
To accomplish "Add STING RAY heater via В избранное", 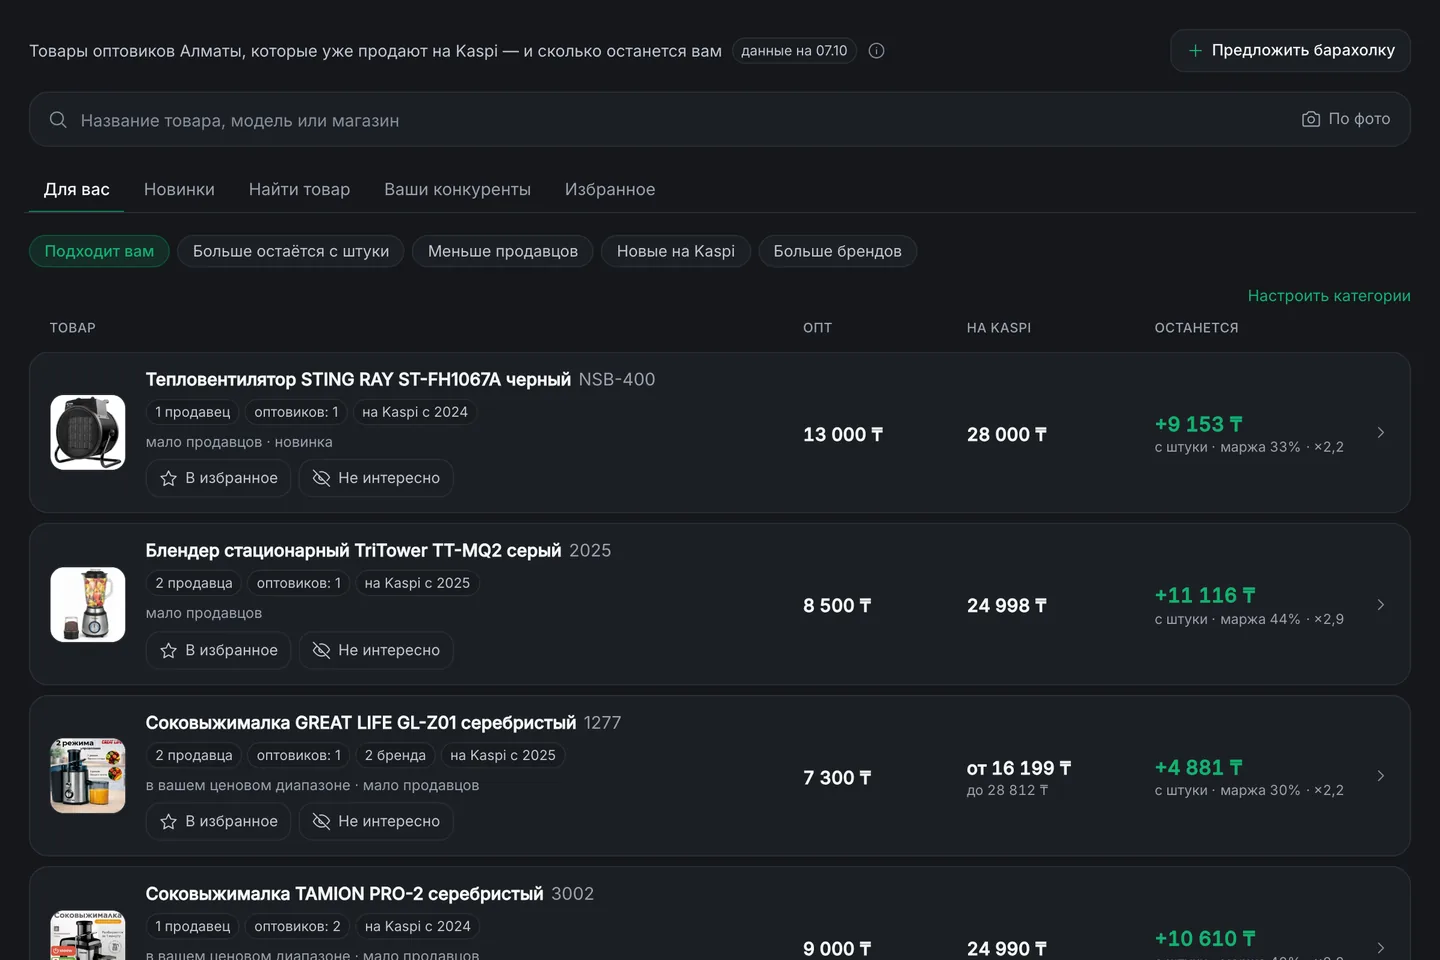I will (x=219, y=478).
